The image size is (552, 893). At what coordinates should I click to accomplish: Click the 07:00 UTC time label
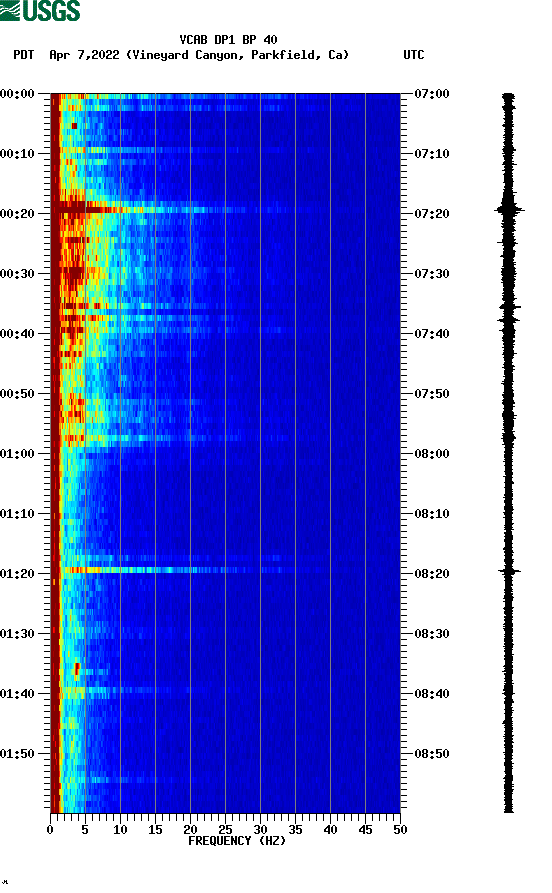coord(432,93)
